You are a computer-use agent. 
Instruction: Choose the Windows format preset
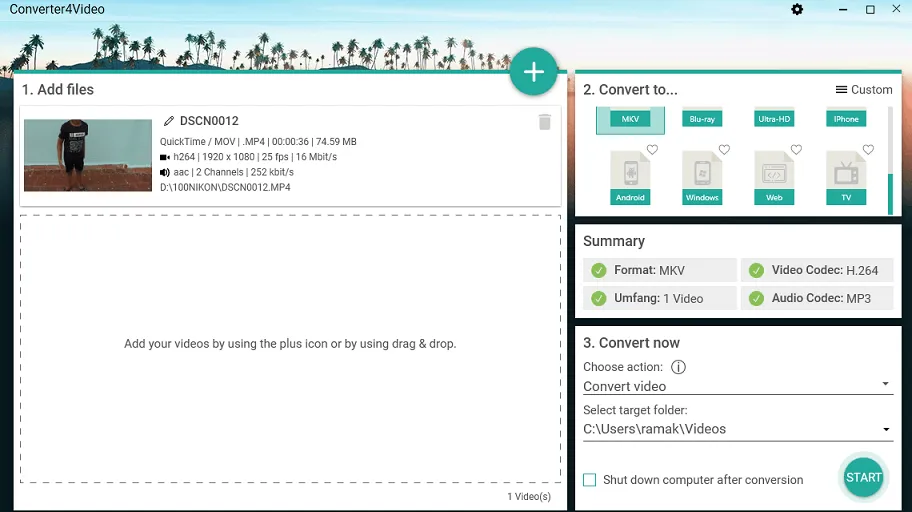point(702,177)
